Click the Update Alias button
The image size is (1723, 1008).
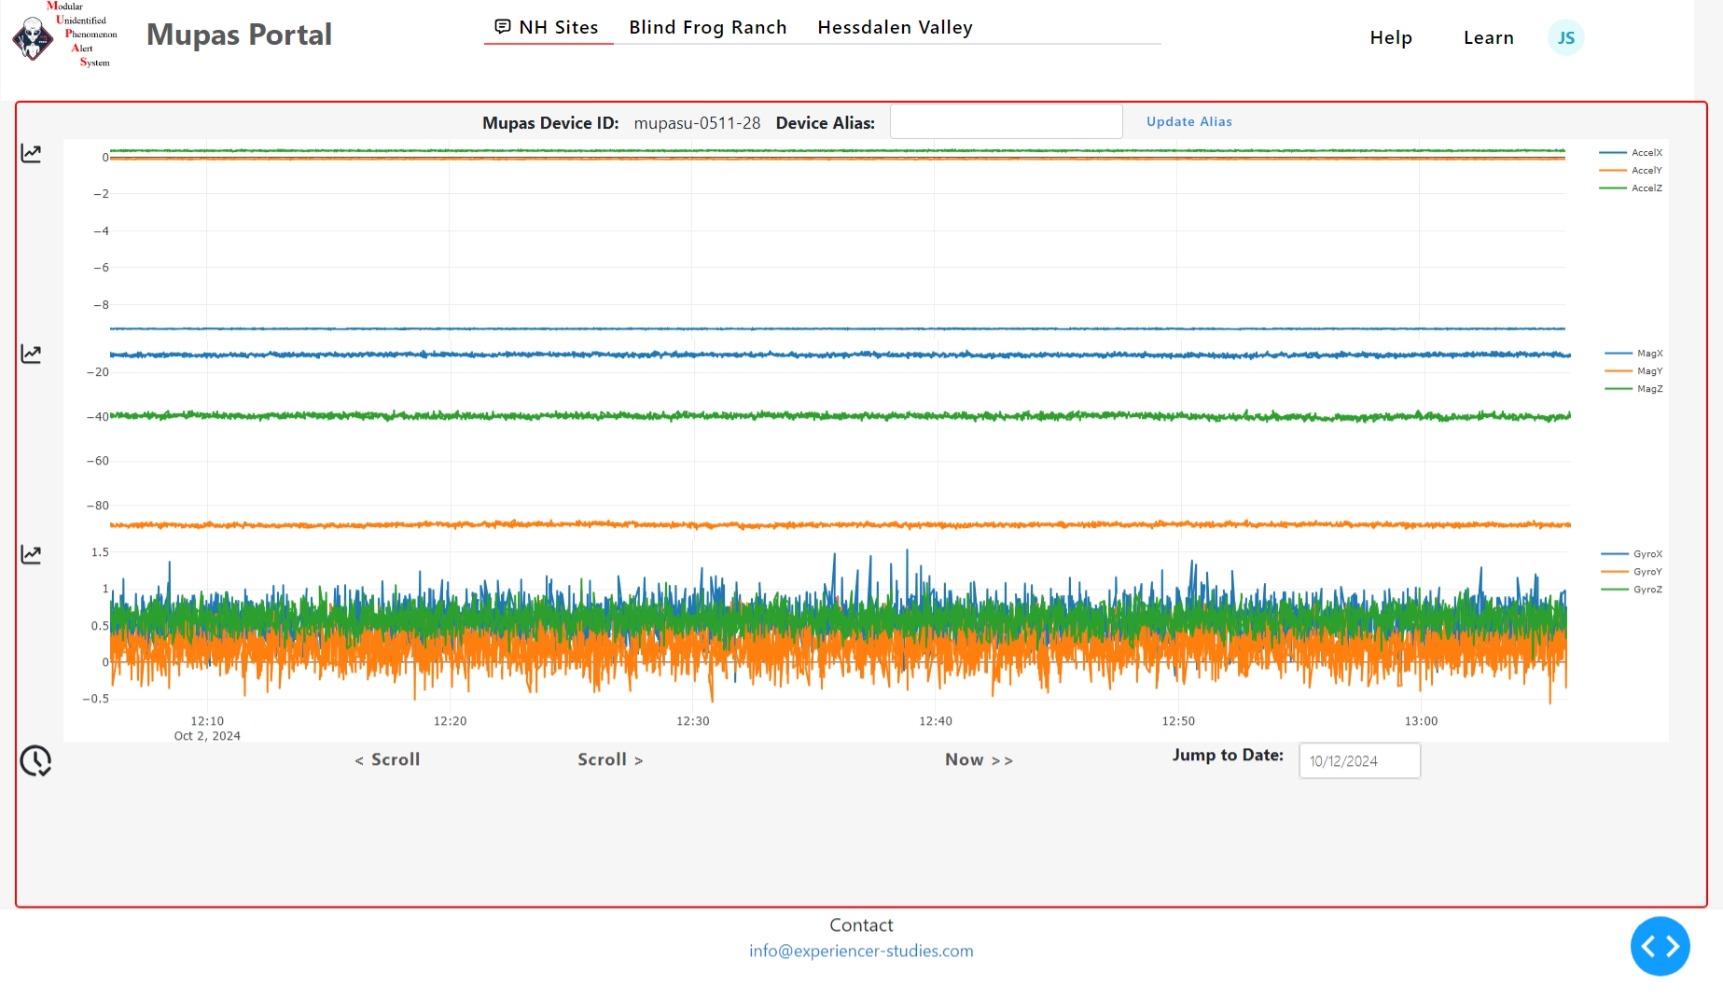[1188, 122]
